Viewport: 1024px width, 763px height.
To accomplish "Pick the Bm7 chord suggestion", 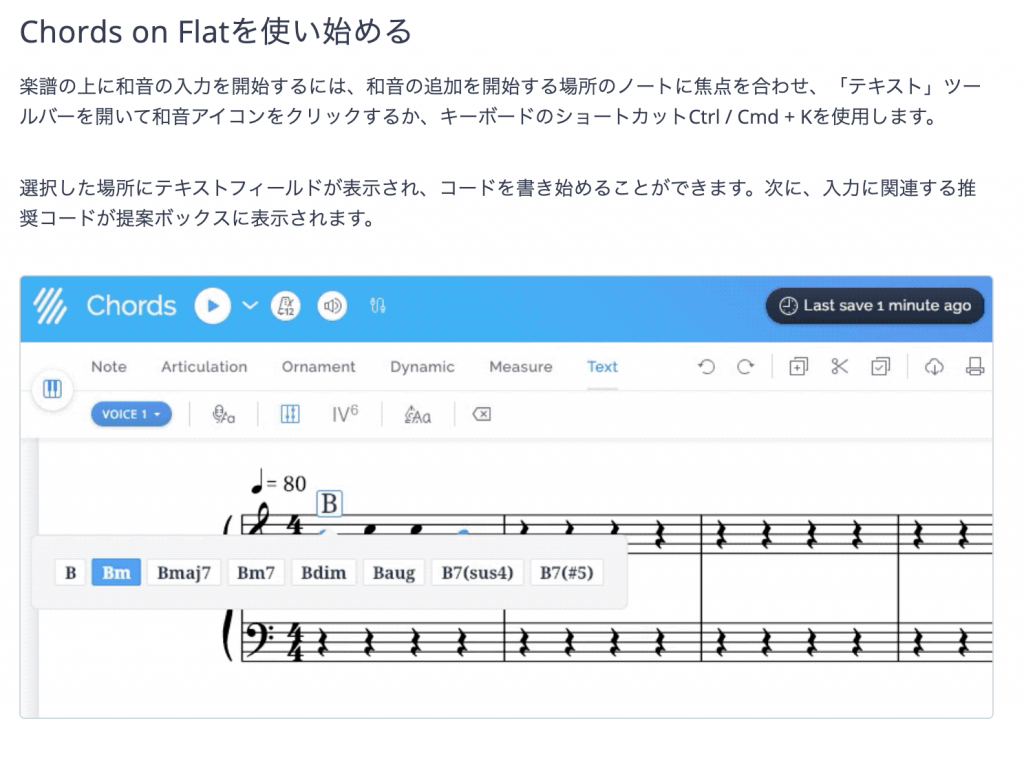I will tap(256, 572).
